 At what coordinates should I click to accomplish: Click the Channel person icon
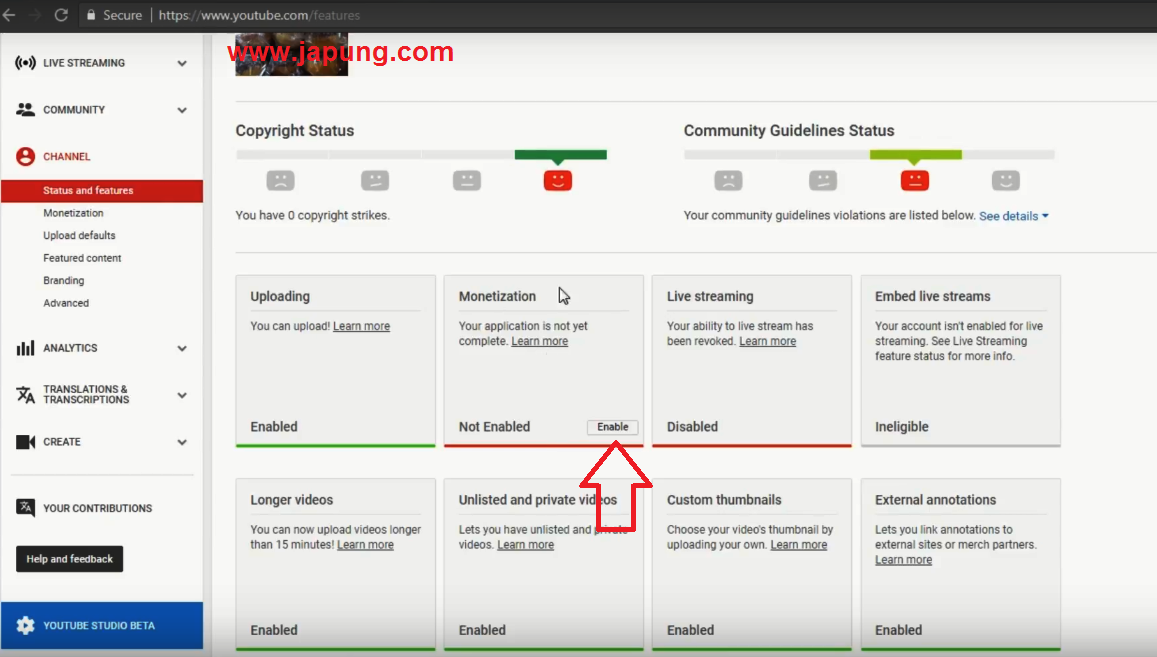coord(25,156)
